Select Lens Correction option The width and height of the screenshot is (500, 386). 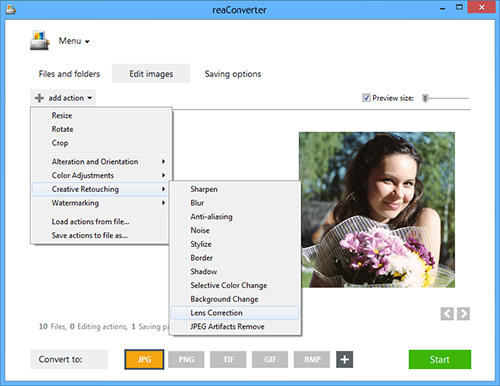coord(235,313)
